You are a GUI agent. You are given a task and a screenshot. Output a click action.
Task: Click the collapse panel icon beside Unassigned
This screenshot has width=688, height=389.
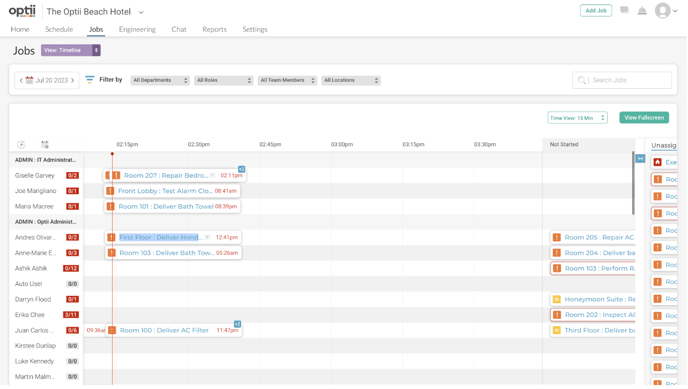click(x=640, y=158)
